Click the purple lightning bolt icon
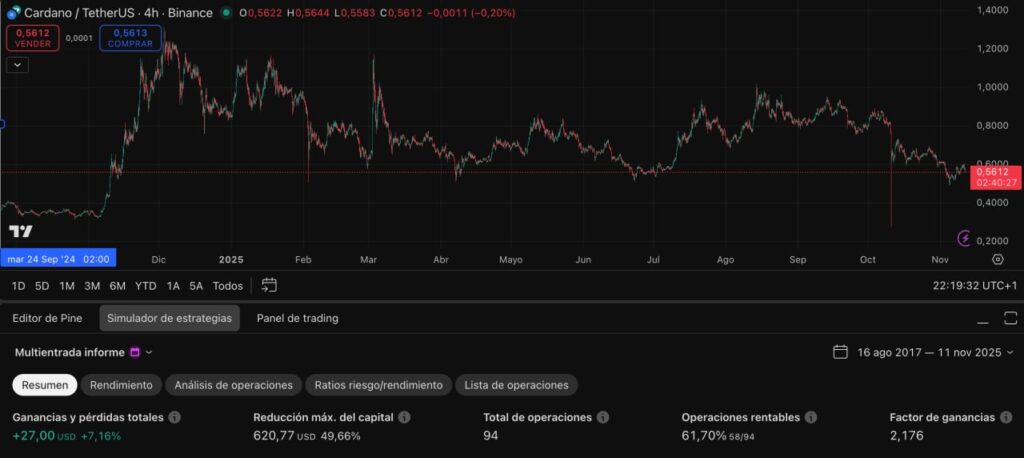This screenshot has height=458, width=1024. pos(964,238)
